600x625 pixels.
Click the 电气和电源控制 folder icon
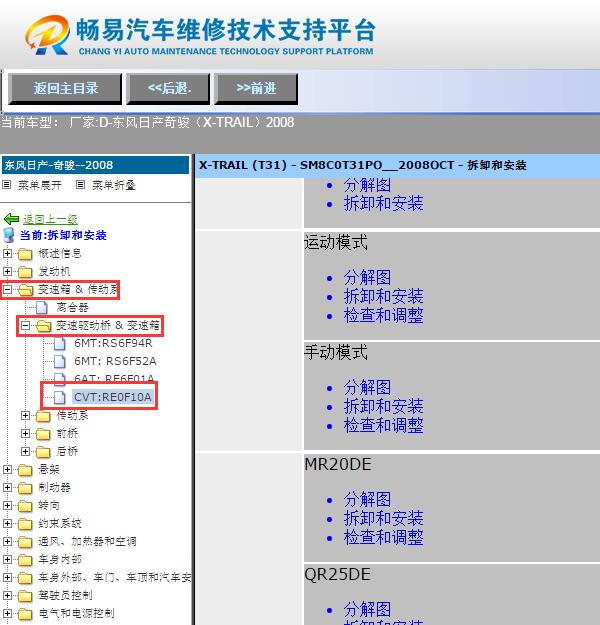[25, 614]
